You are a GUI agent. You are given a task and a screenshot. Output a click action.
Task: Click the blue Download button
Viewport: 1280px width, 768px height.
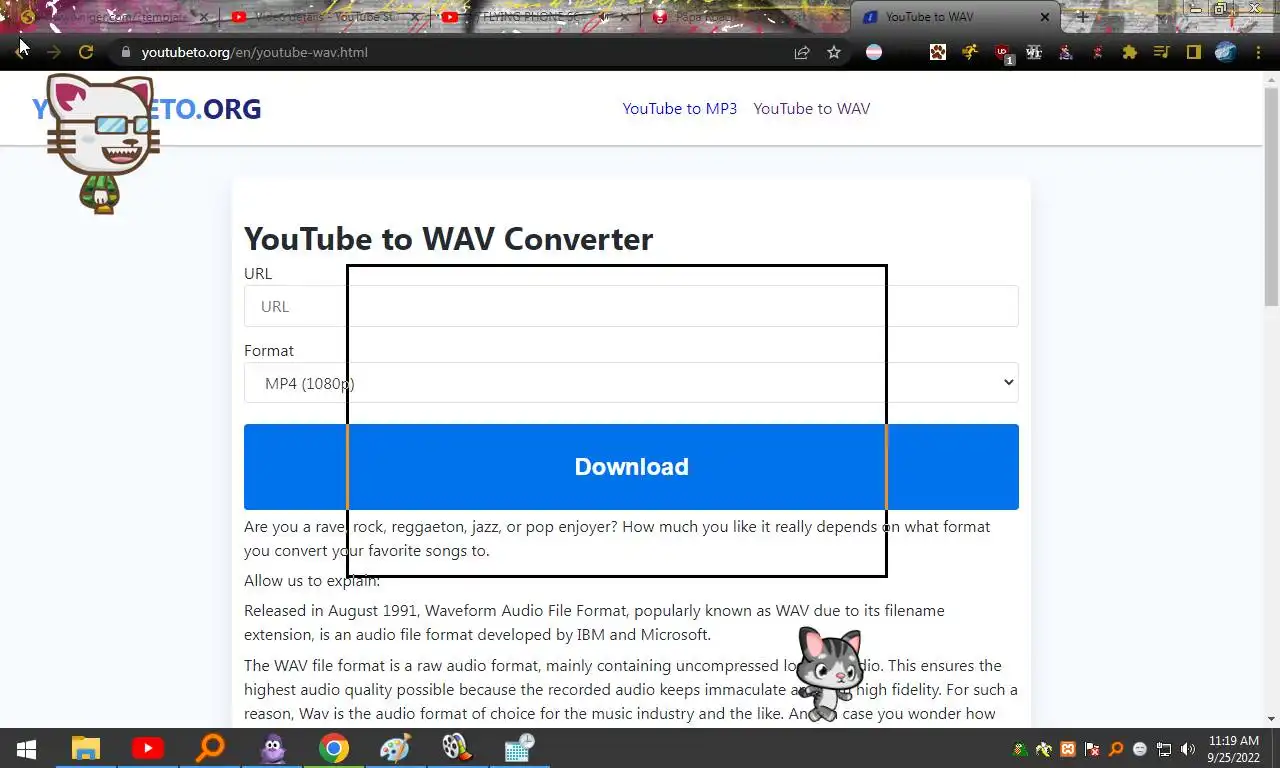(631, 467)
